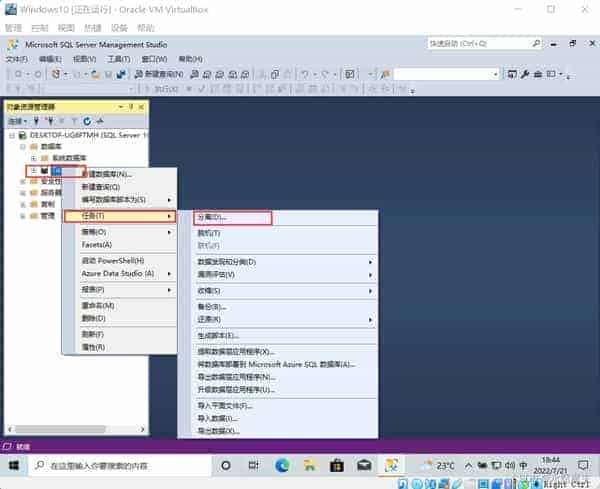Open Object Explorer window position dropdown arrow
Viewport: 600px width, 489px height.
pos(121,107)
